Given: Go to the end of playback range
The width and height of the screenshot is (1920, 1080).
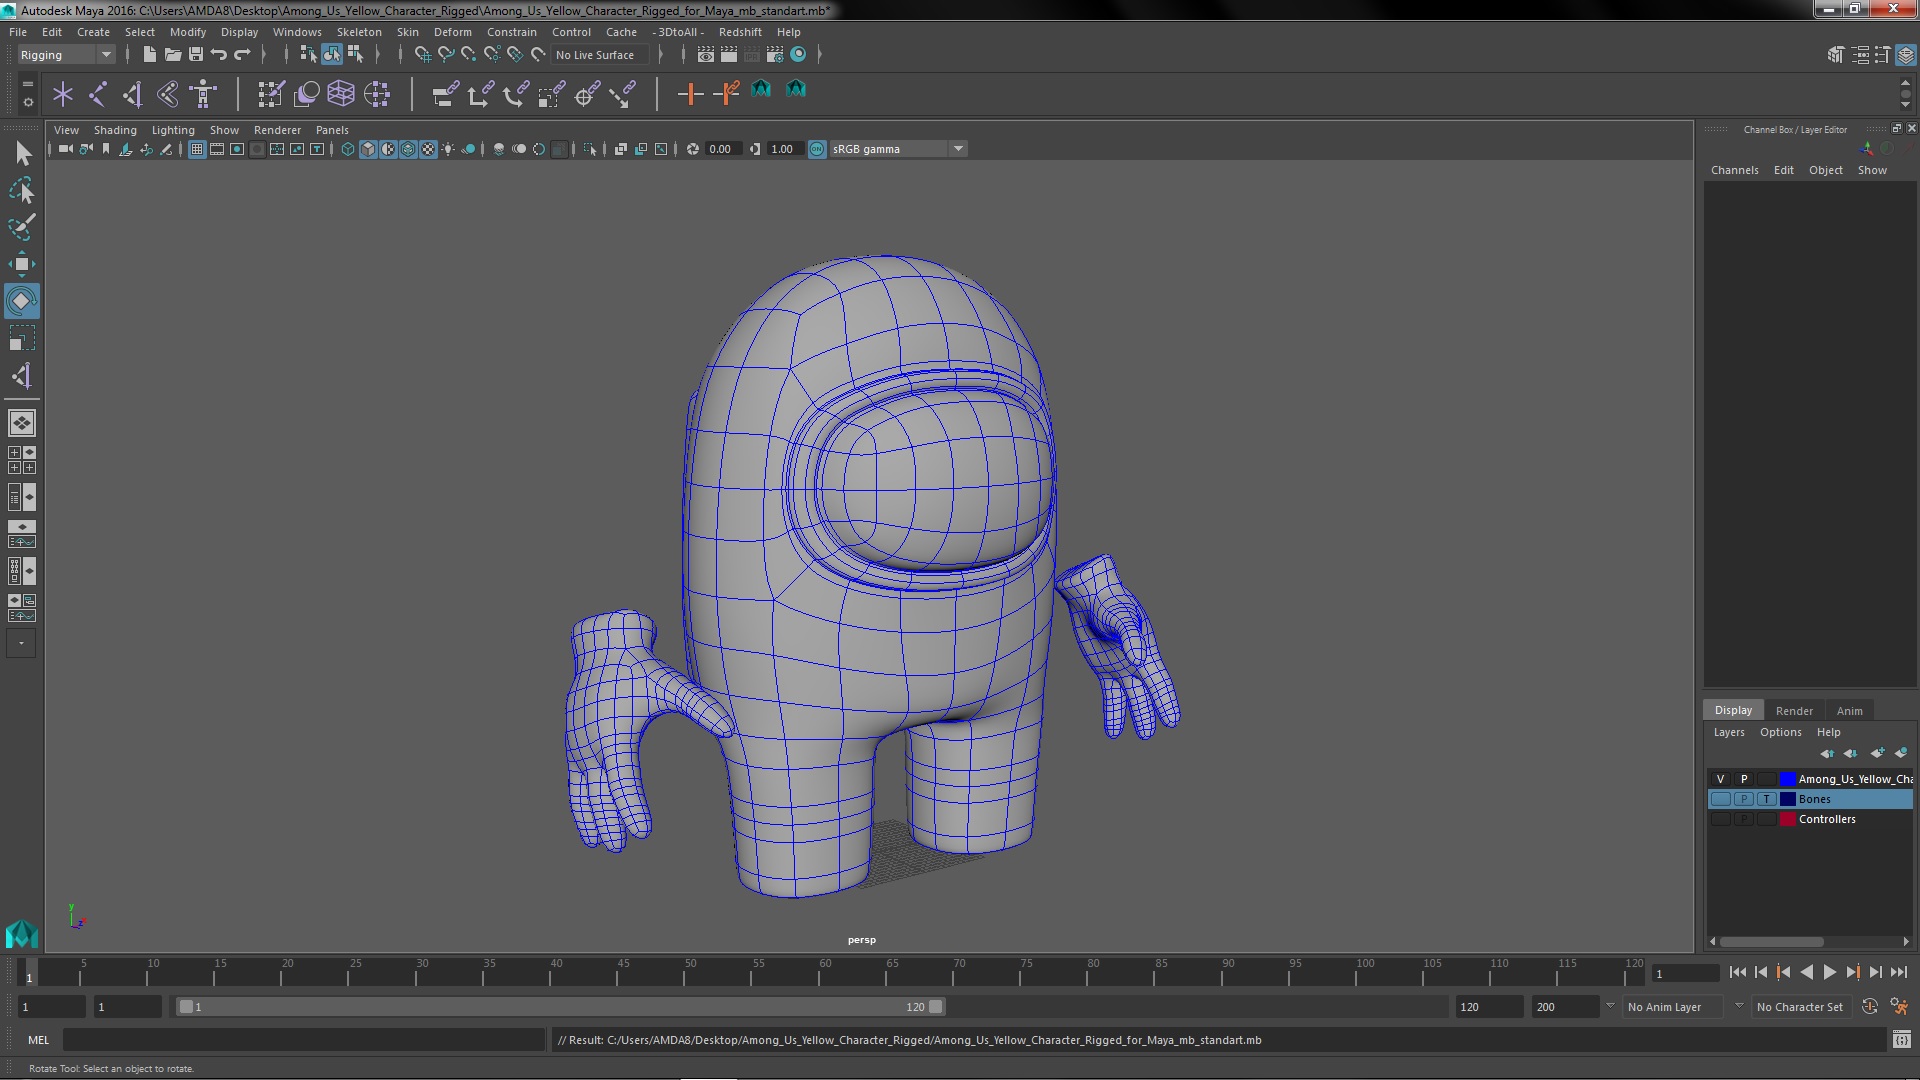Looking at the screenshot, I should [x=1899, y=972].
